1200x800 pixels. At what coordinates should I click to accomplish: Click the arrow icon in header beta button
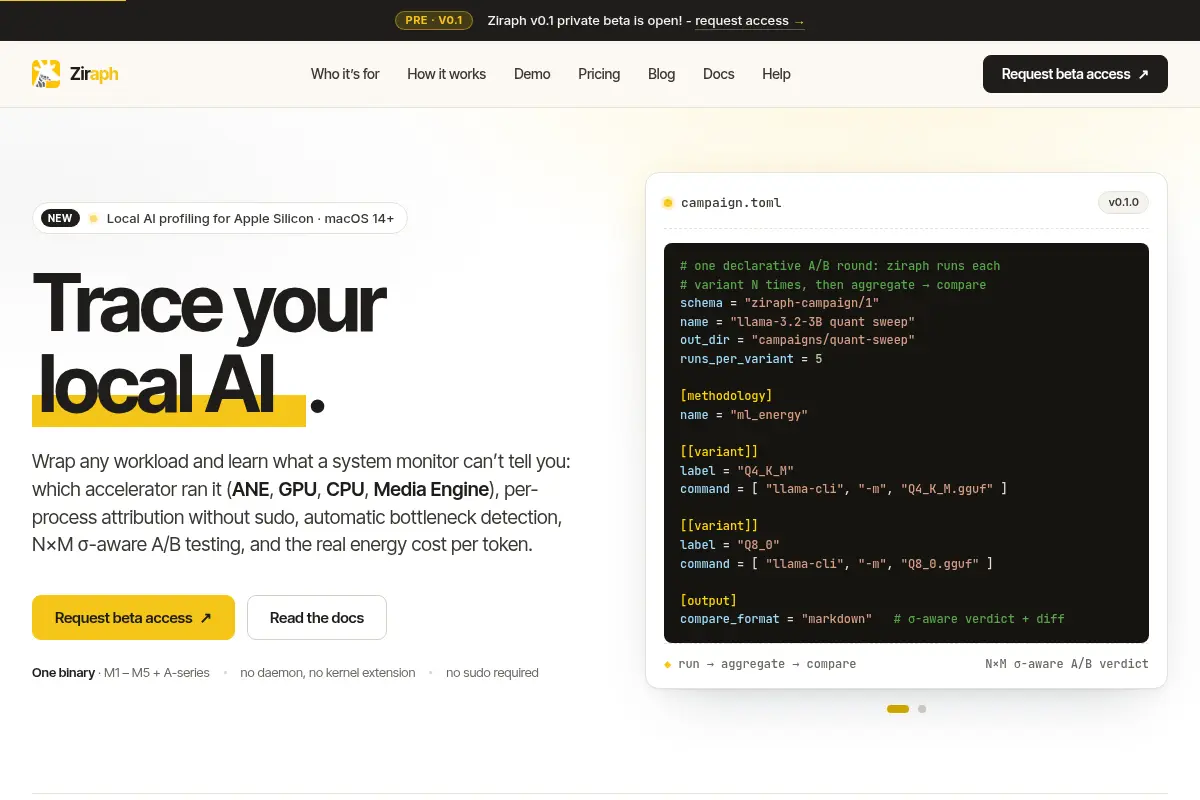[x=1144, y=74]
